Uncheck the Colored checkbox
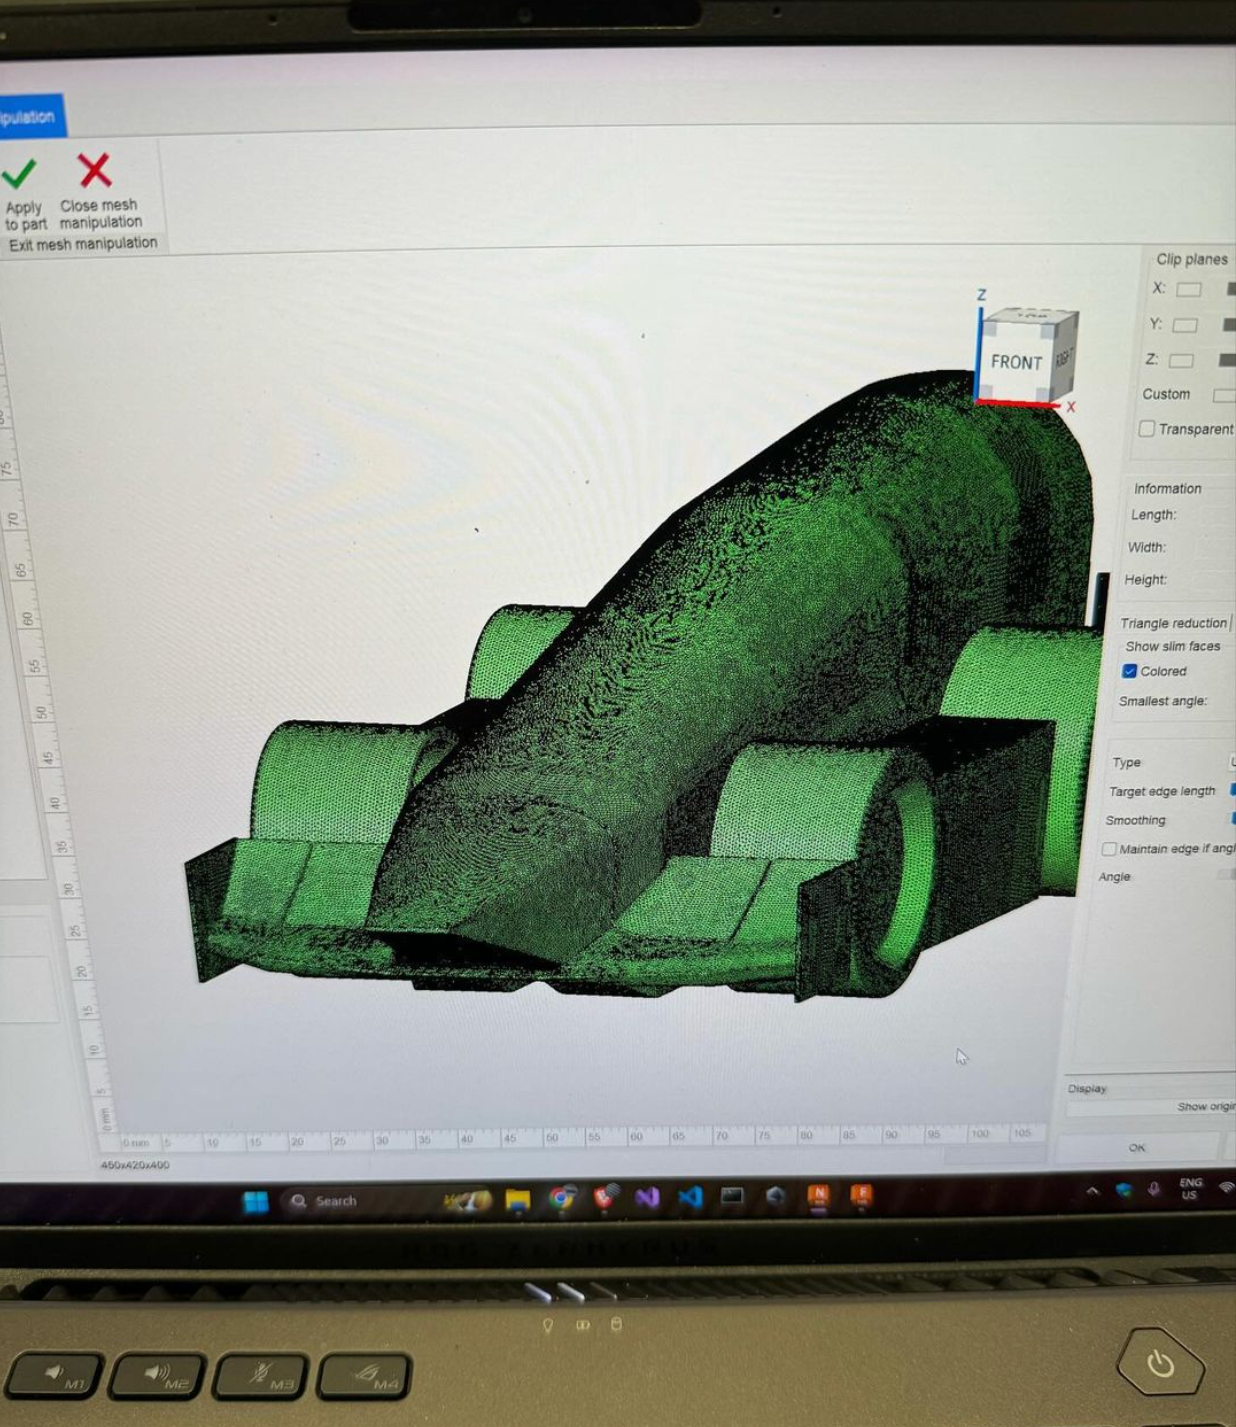Image resolution: width=1236 pixels, height=1427 pixels. click(x=1130, y=671)
